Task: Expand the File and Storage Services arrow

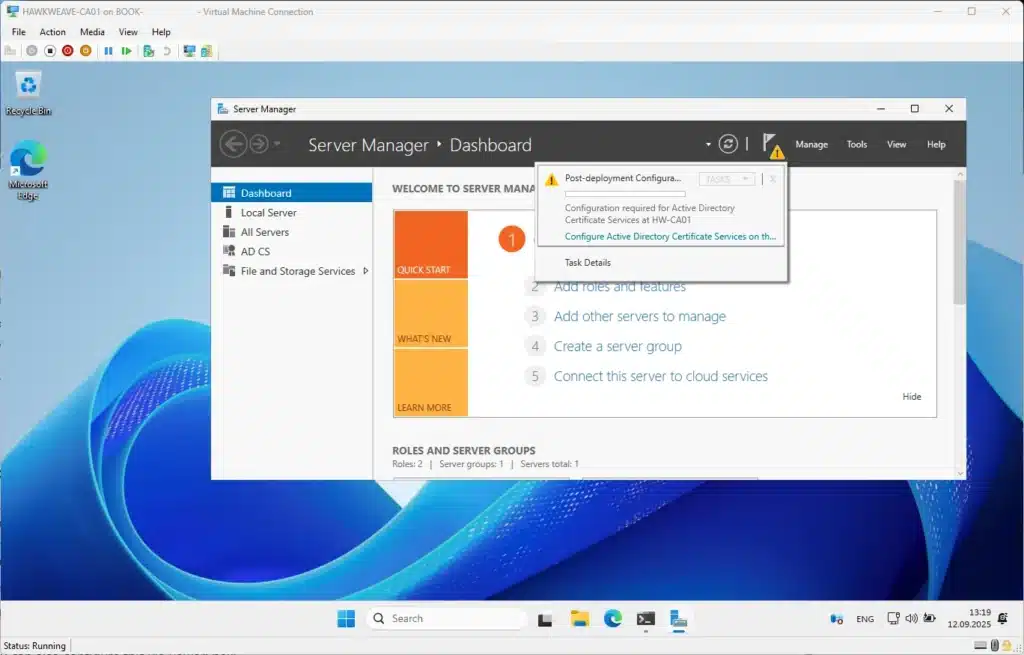Action: pyautogui.click(x=366, y=271)
